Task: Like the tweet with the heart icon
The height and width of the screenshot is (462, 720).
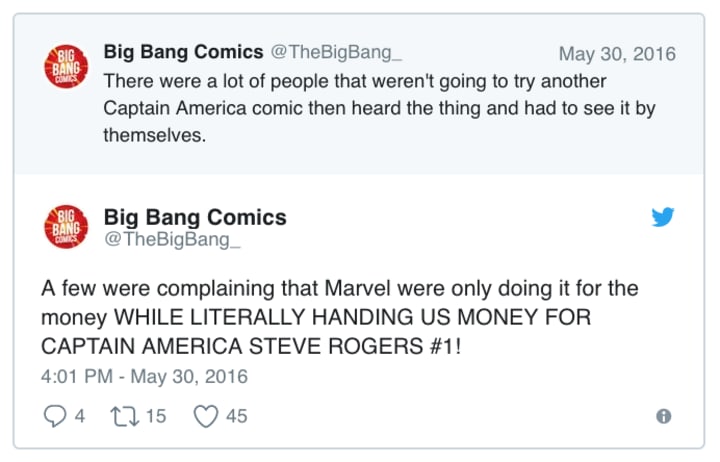Action: 205,416
